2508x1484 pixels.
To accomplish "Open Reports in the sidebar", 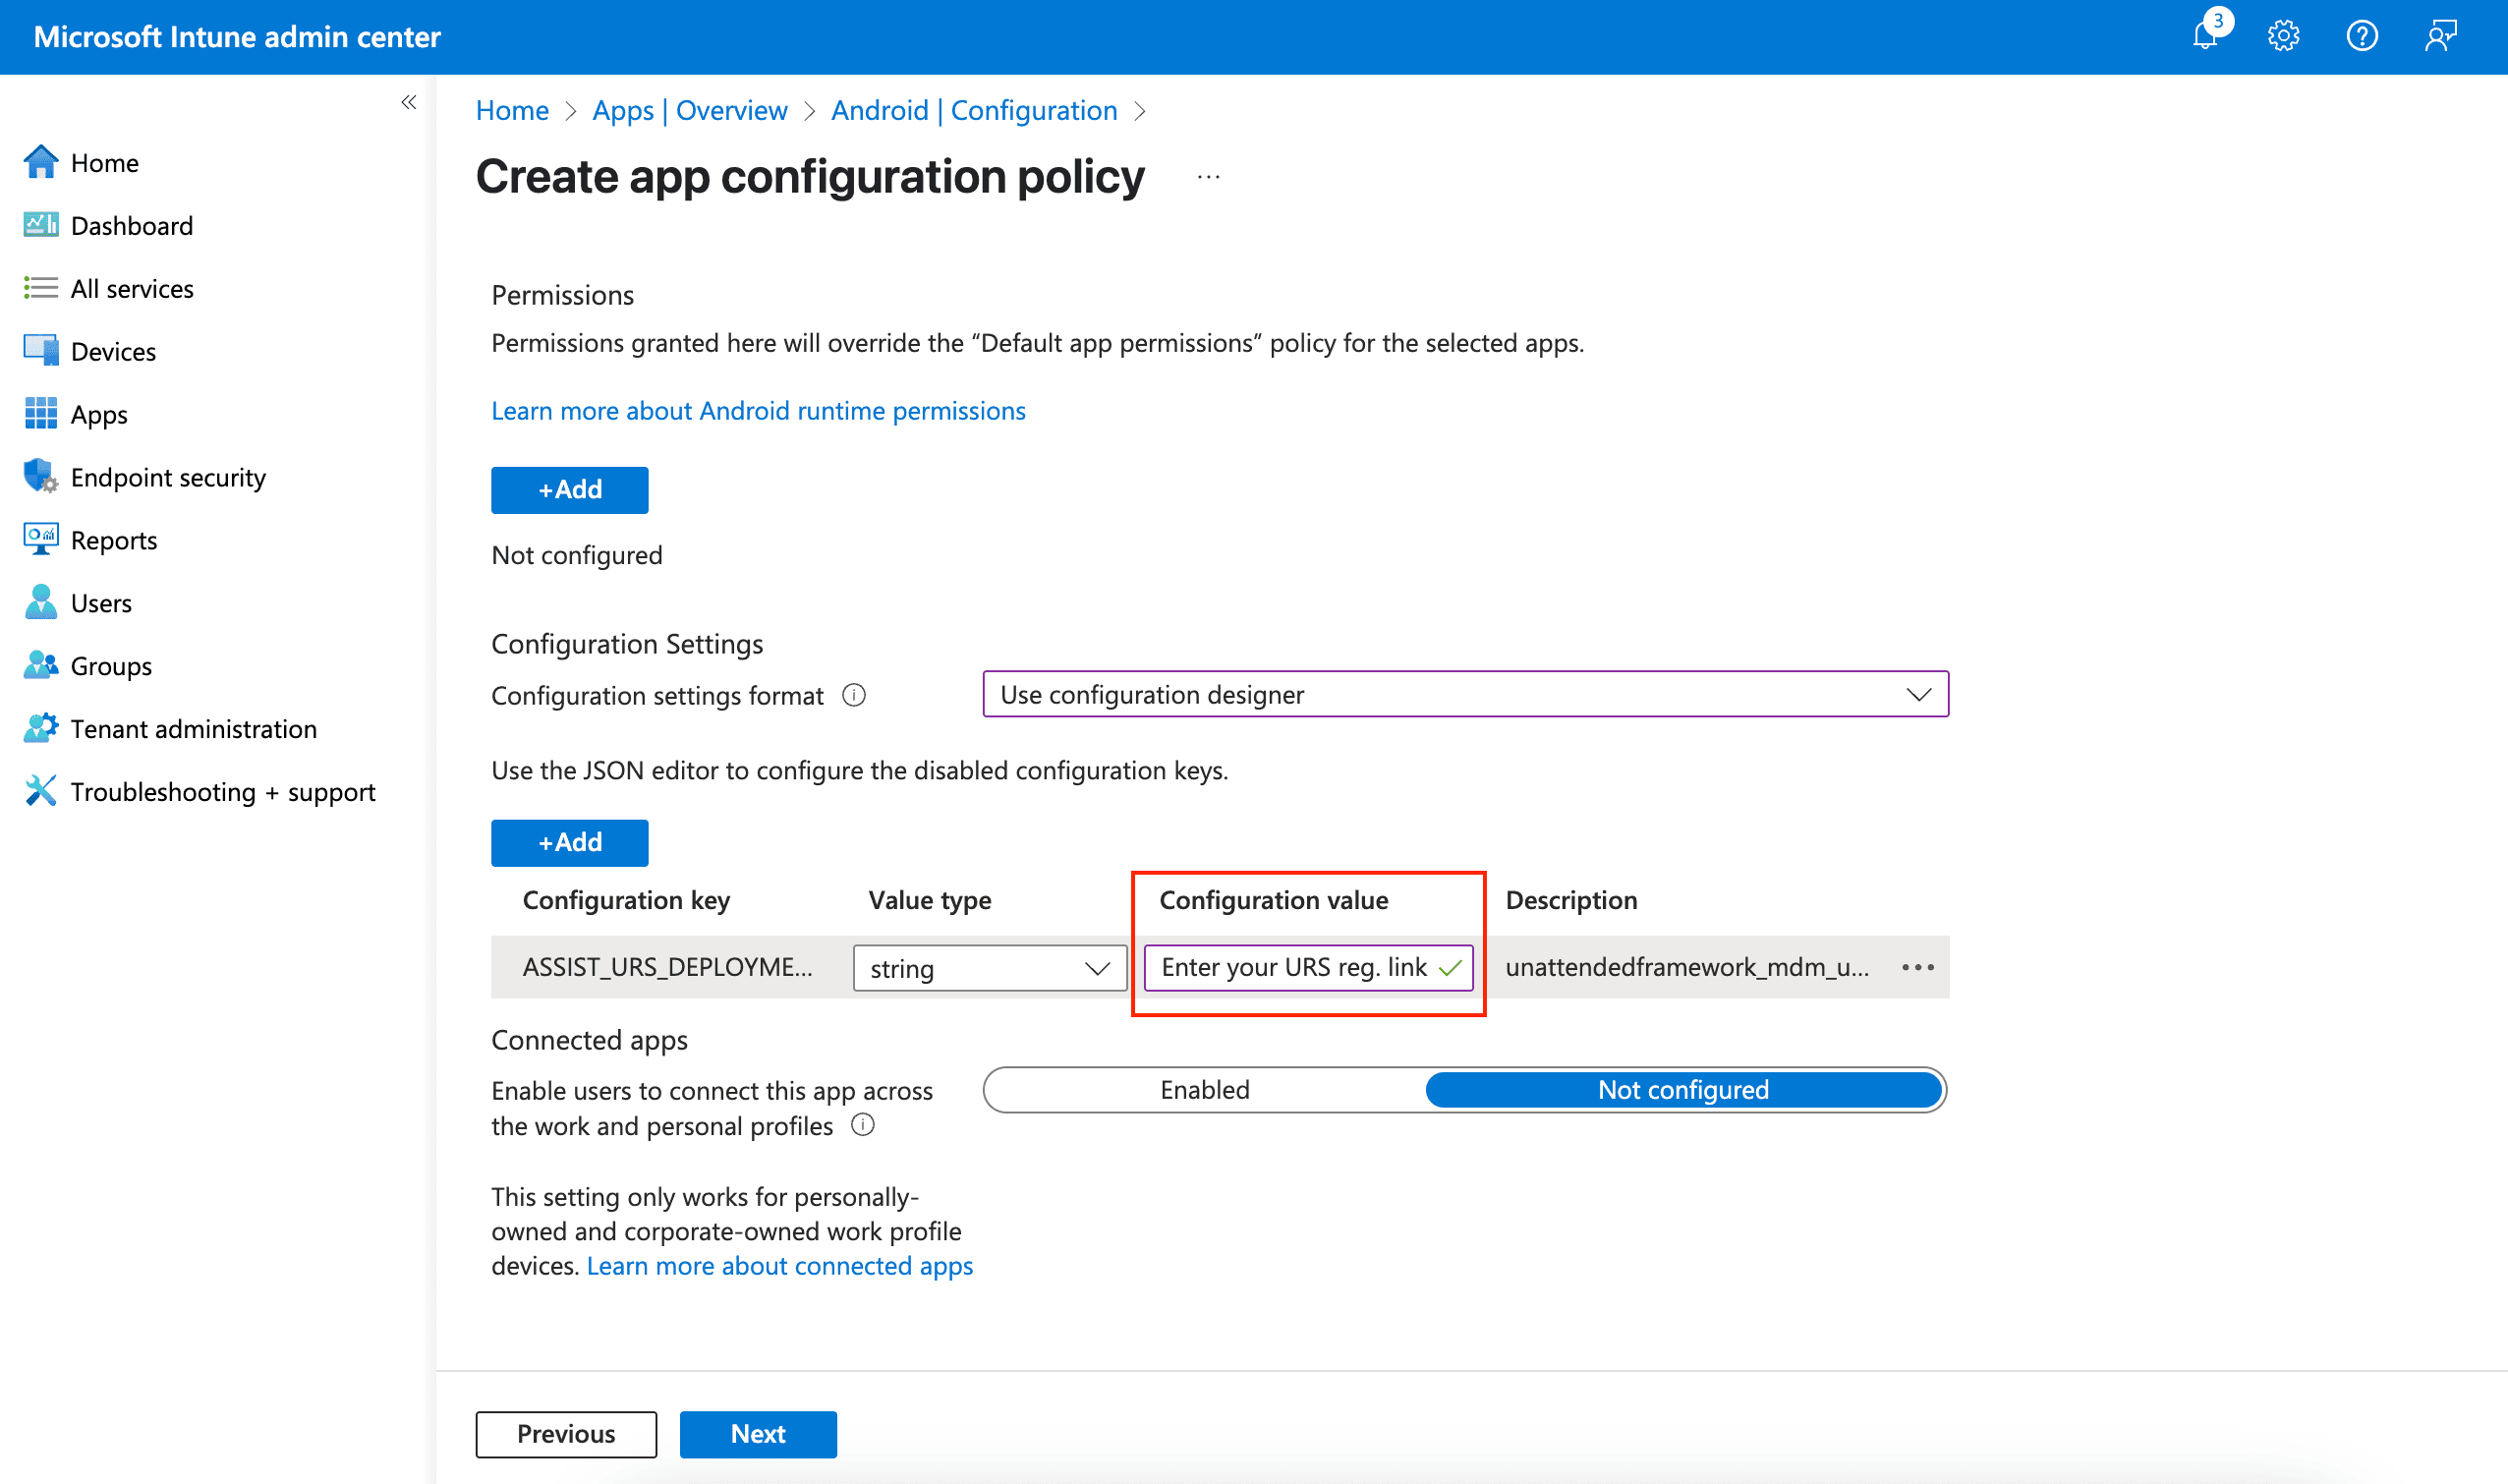I will pos(114,541).
